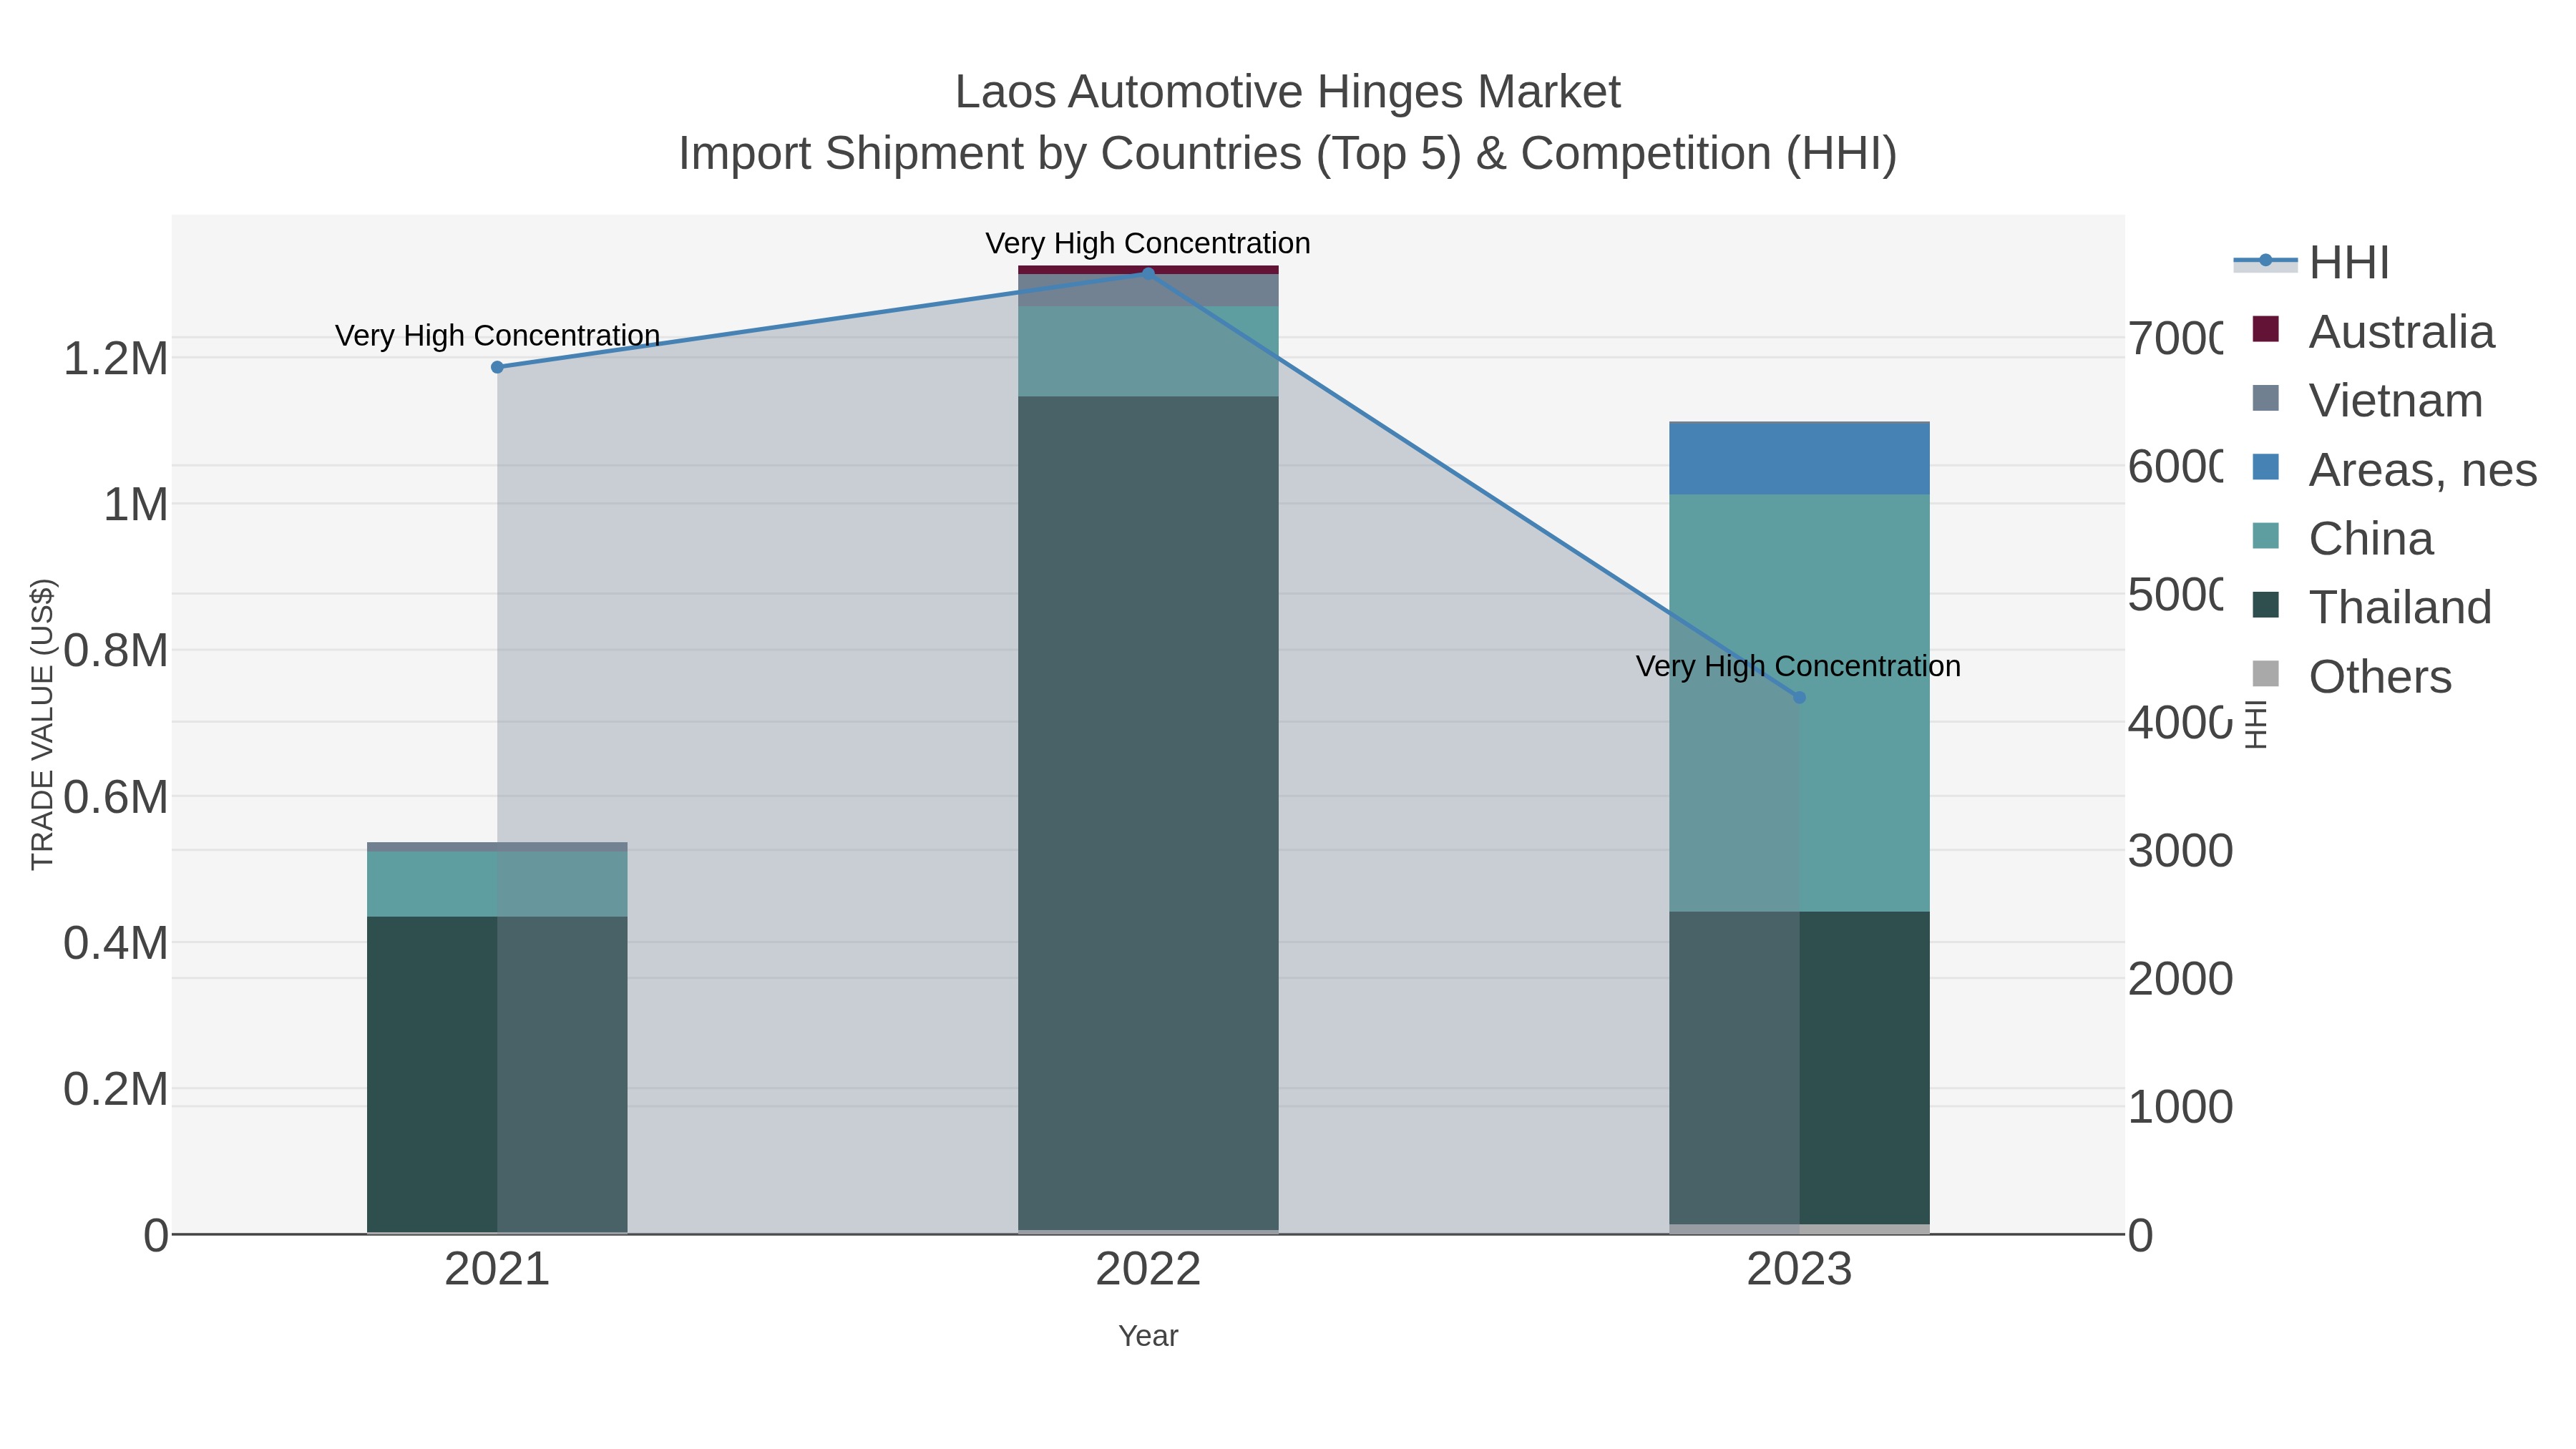
Task: Select China bar segment in 2022
Action: coord(1148,351)
